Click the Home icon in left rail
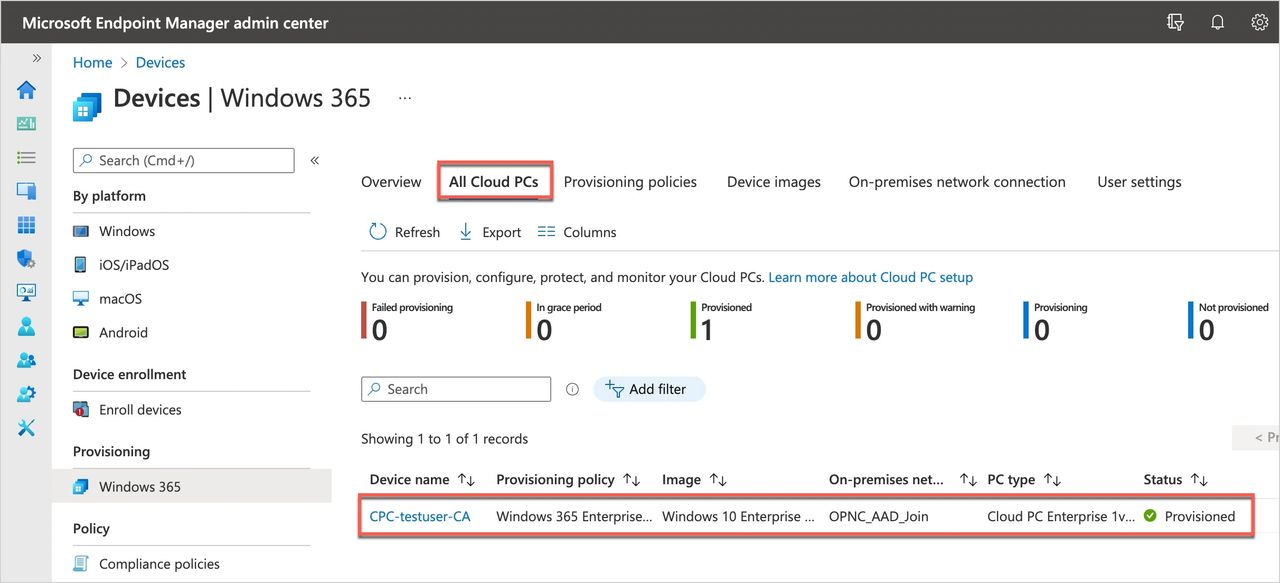 tap(26, 90)
